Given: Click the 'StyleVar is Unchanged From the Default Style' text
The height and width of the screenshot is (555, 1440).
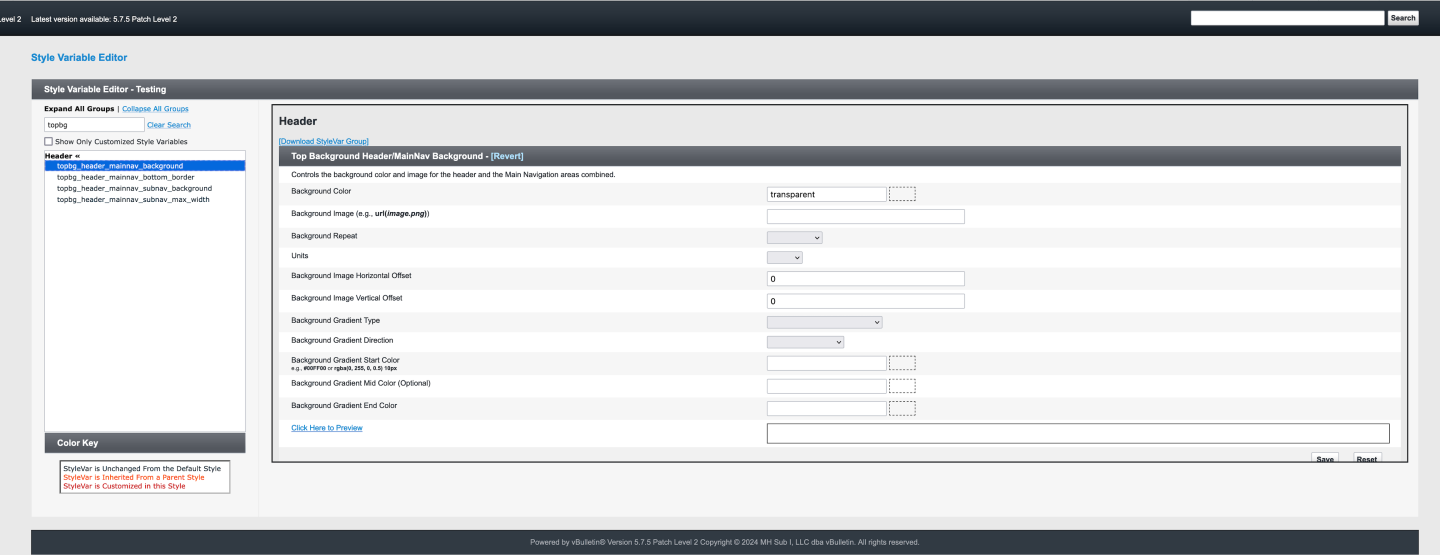Looking at the screenshot, I should click(142, 468).
